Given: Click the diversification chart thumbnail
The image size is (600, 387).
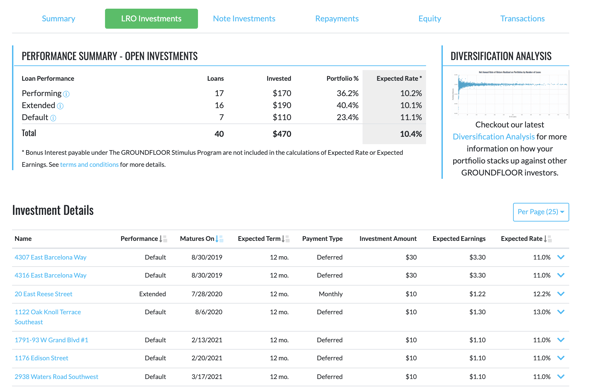Looking at the screenshot, I should [510, 94].
